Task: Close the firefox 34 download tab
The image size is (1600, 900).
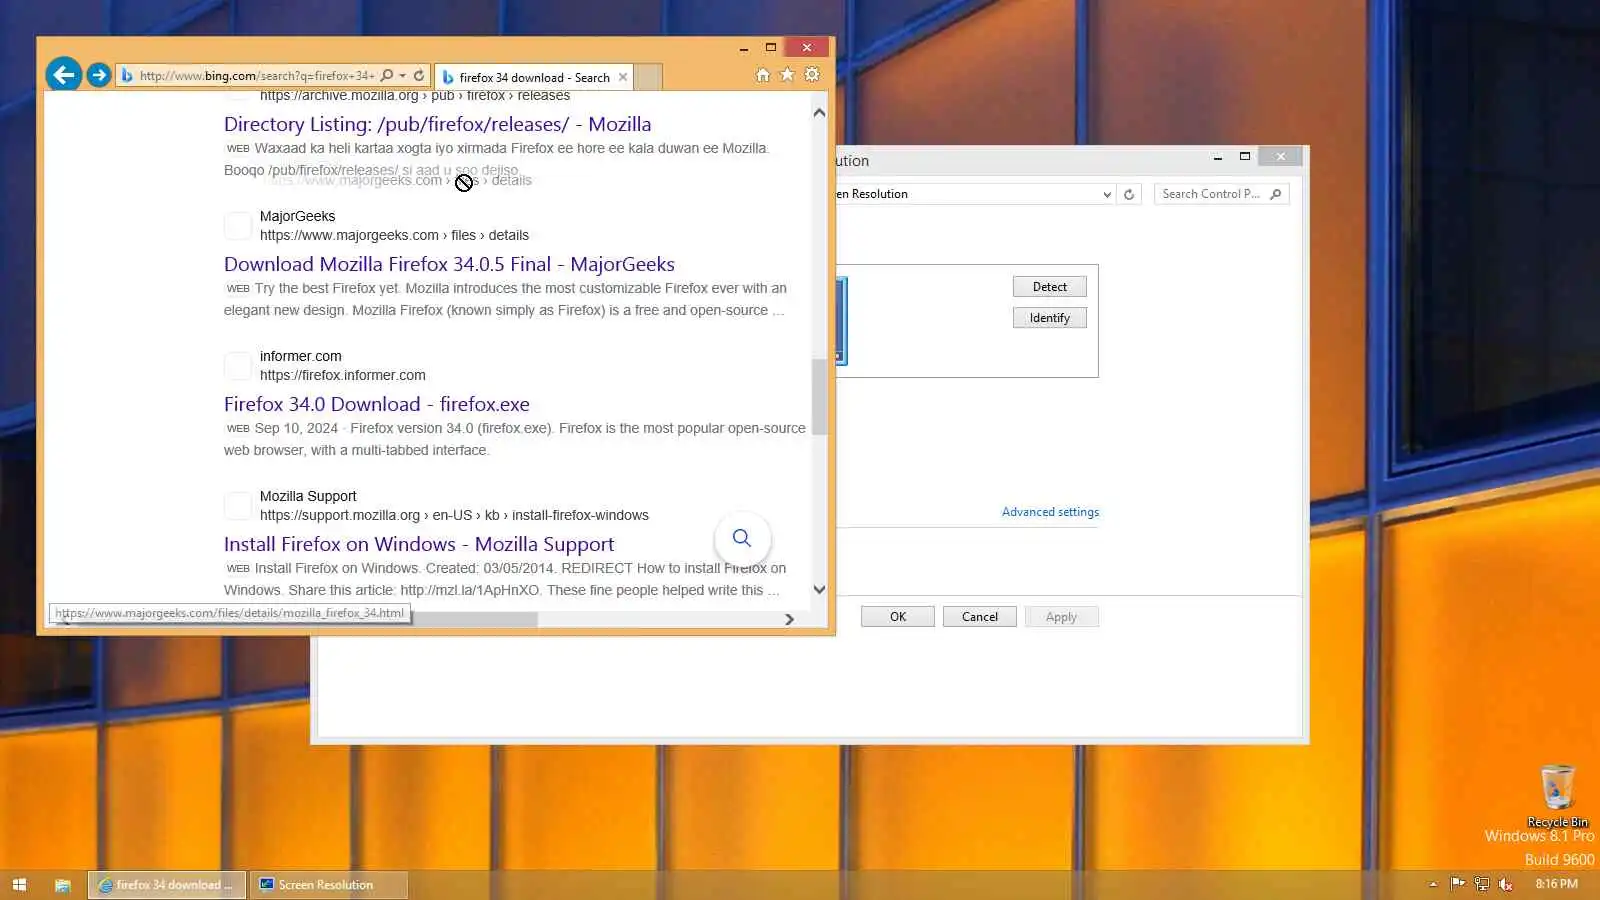Action: tap(623, 77)
